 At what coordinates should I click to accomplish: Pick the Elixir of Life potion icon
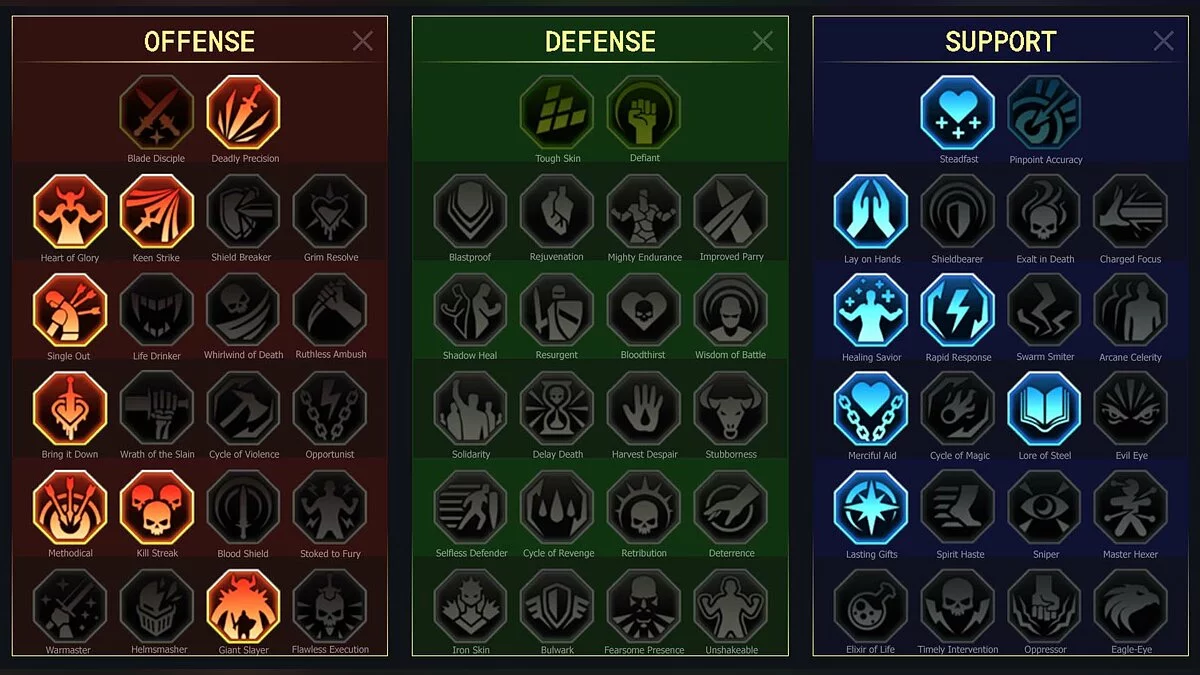[871, 606]
